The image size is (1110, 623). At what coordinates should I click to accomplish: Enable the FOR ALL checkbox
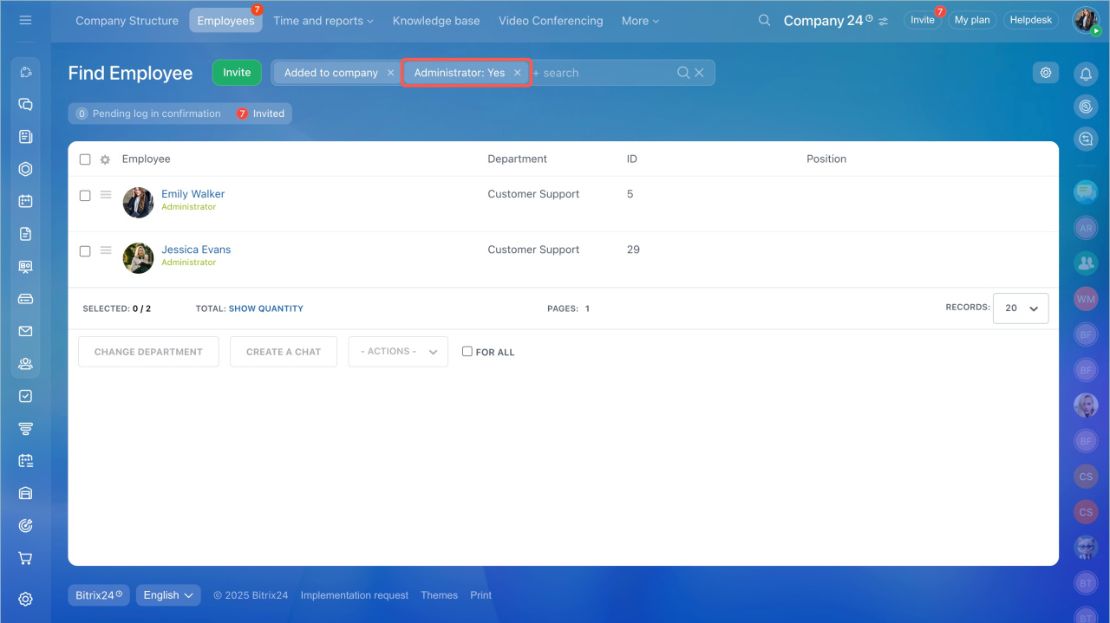(467, 351)
